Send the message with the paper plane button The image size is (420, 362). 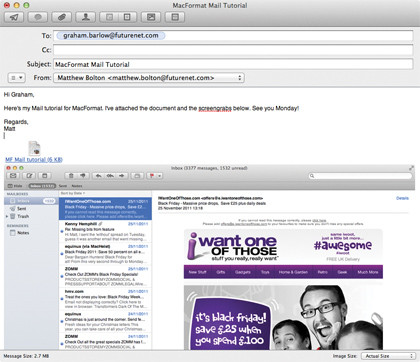click(x=14, y=17)
